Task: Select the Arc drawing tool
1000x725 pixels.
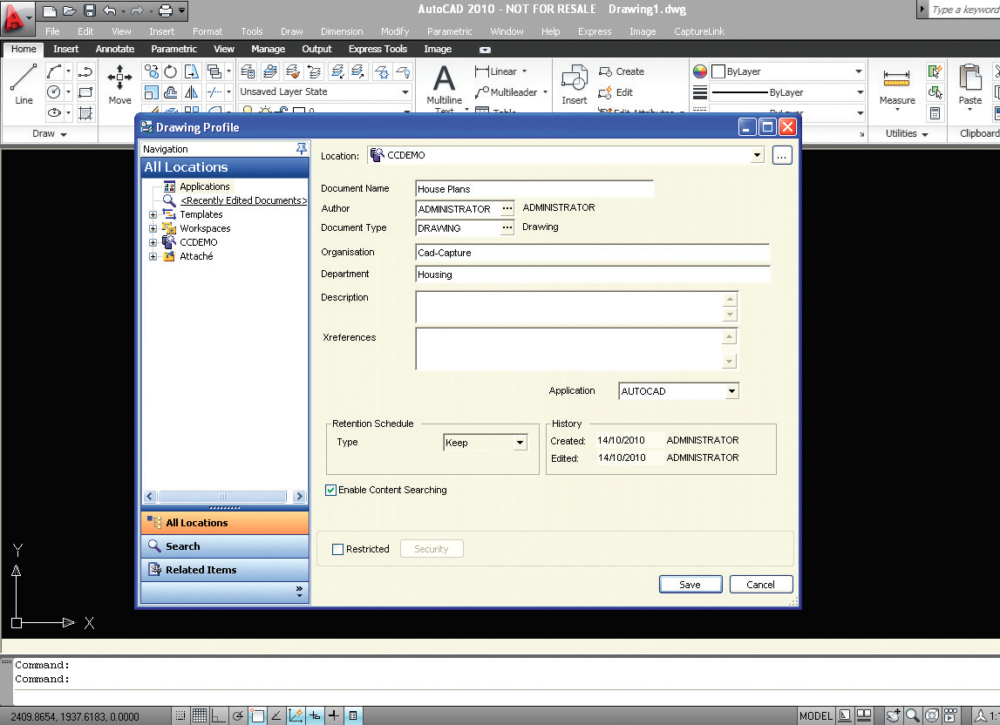Action: click(54, 71)
